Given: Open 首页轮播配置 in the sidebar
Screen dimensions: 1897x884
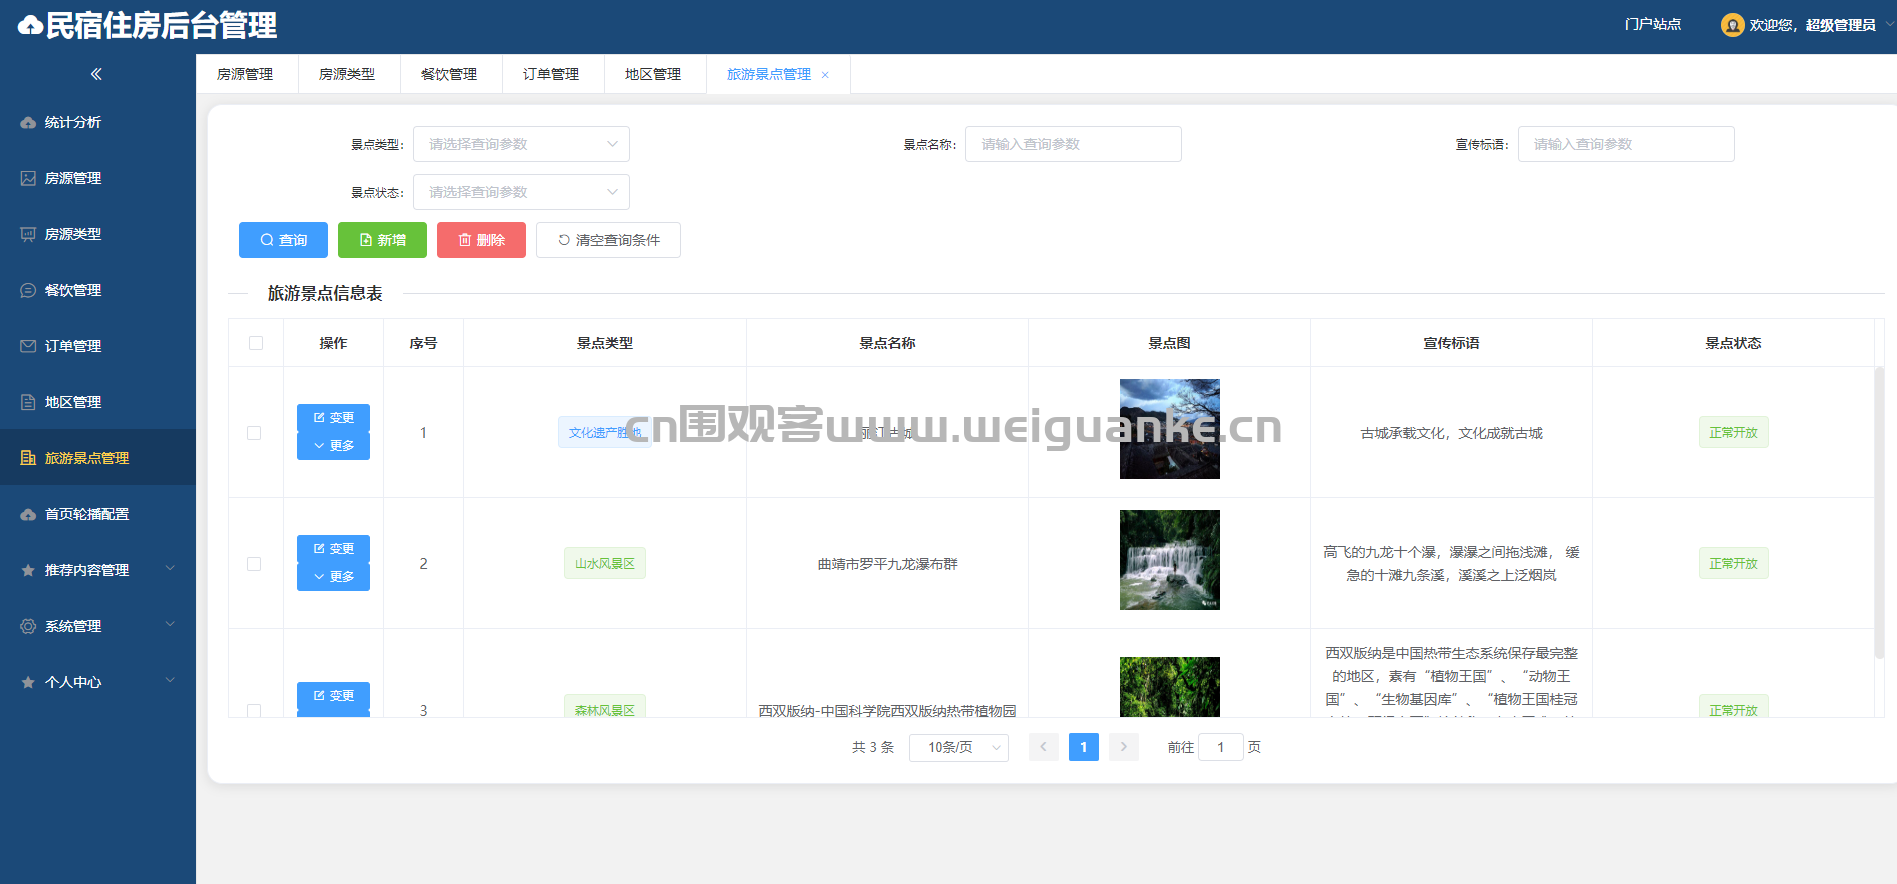Looking at the screenshot, I should pos(98,514).
